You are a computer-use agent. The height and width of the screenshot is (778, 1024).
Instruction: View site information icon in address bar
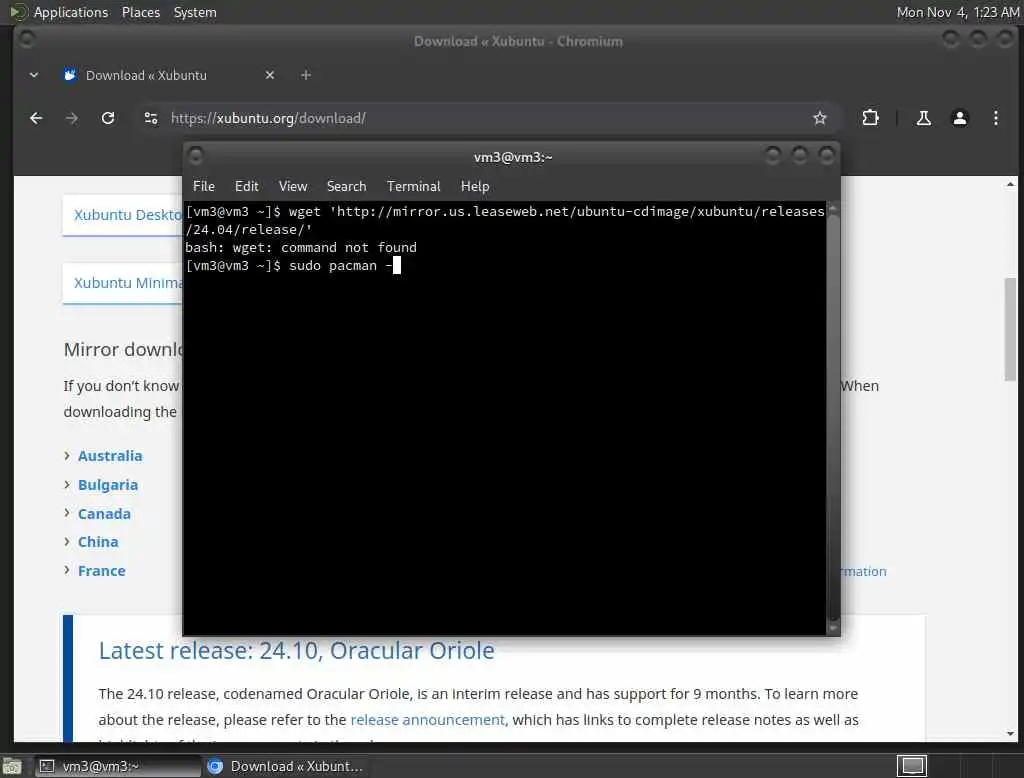pos(151,118)
